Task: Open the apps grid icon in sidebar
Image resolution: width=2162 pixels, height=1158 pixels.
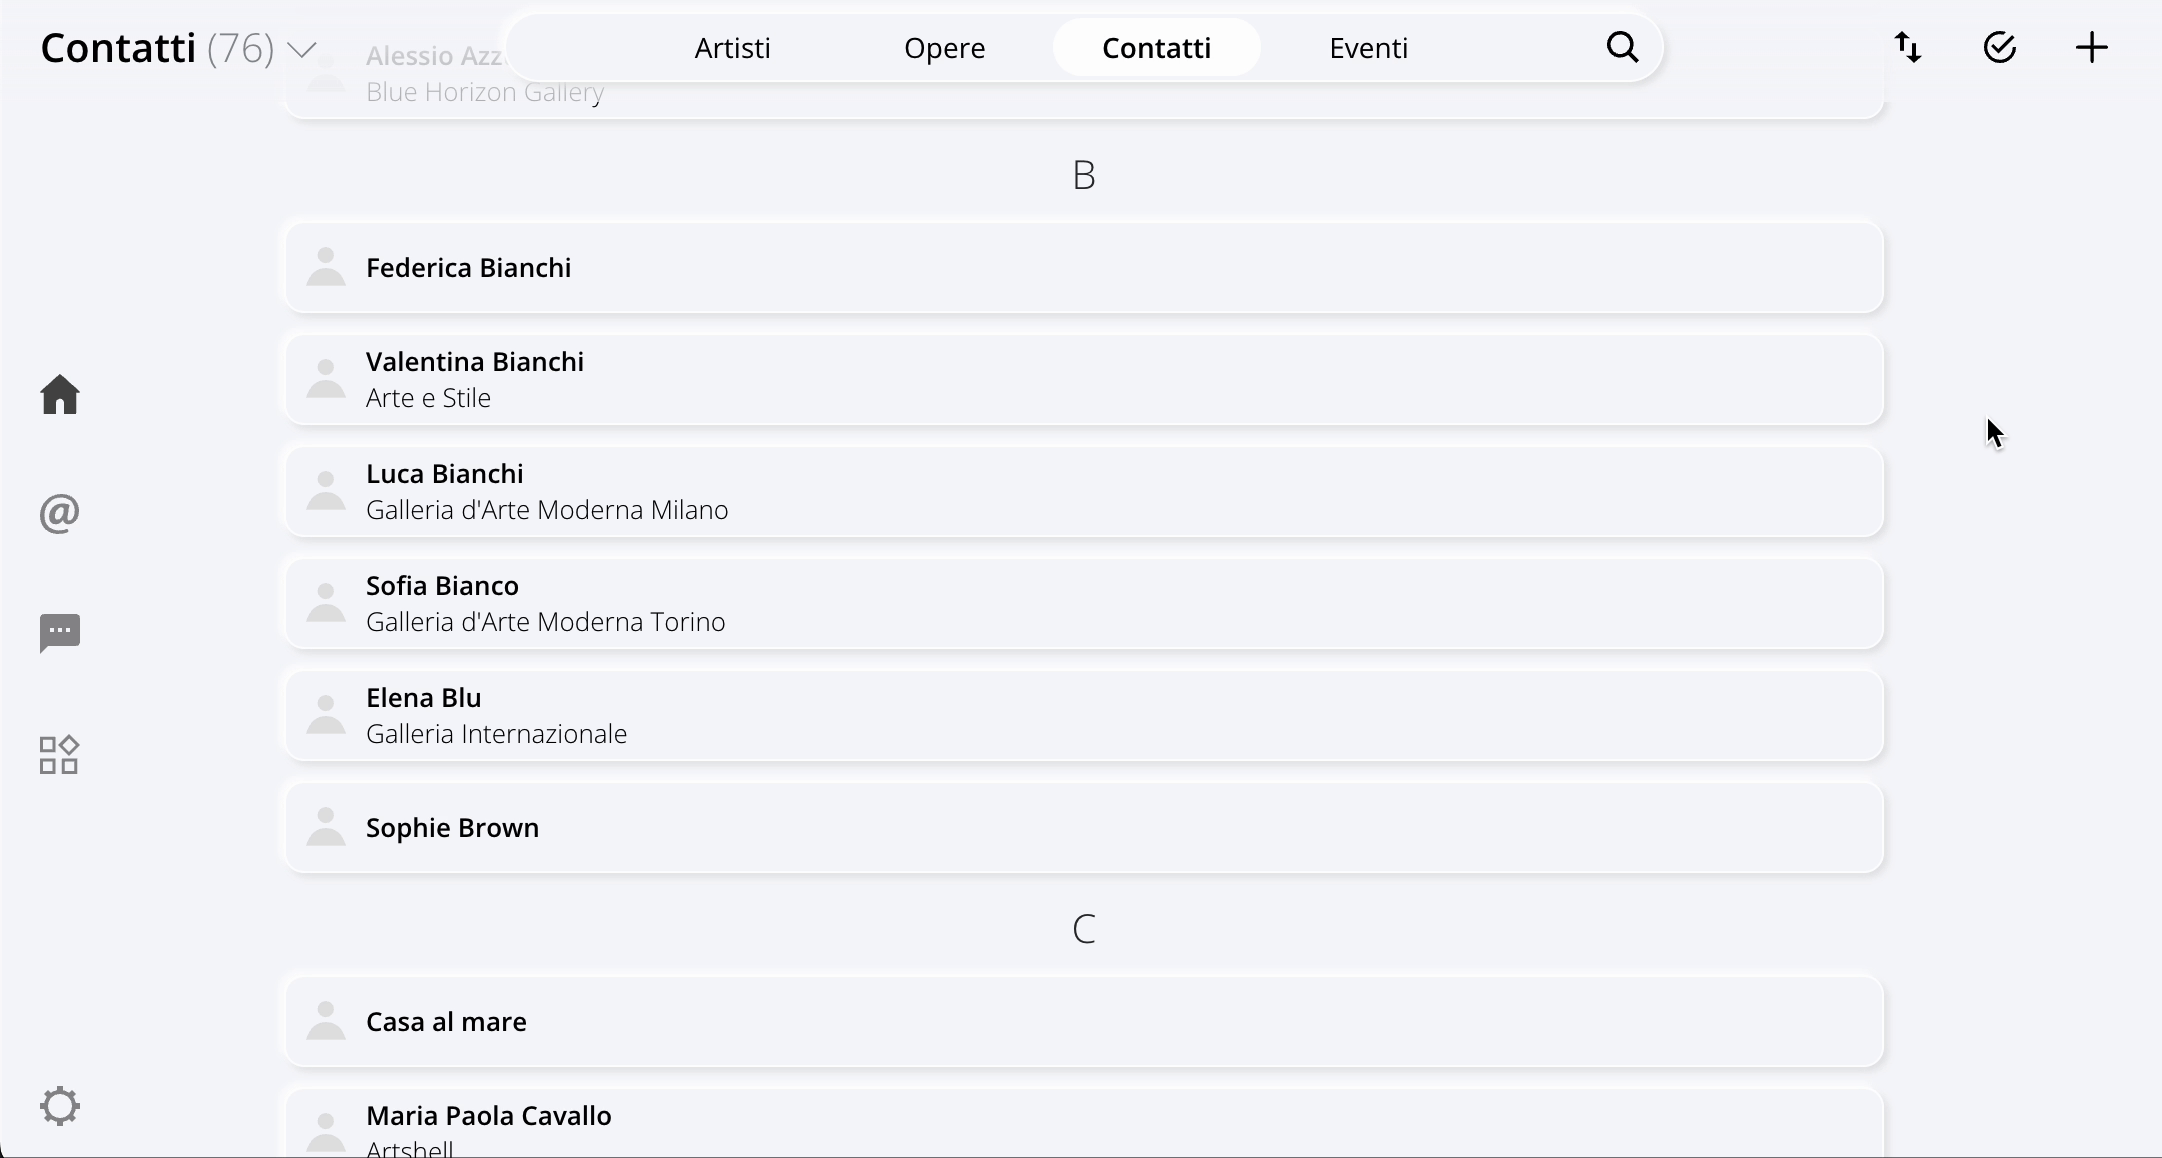Action: 59,755
